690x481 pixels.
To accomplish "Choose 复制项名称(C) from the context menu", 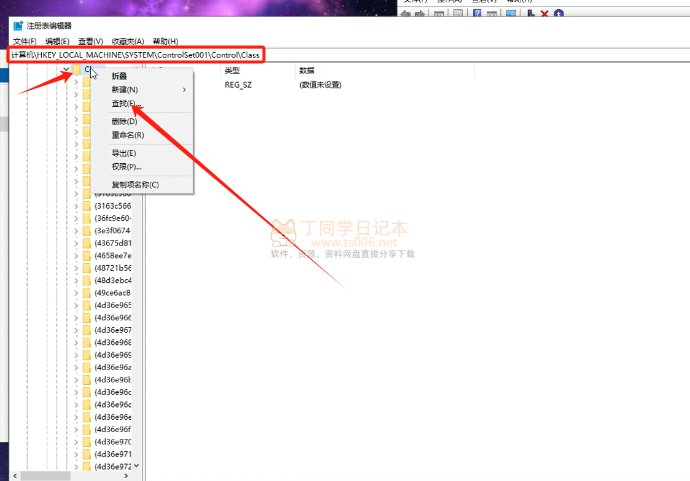I will click(x=143, y=185).
